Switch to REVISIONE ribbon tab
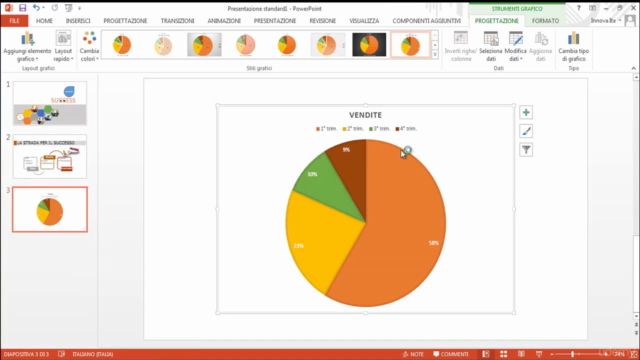This screenshot has height=360, width=640. click(x=322, y=20)
